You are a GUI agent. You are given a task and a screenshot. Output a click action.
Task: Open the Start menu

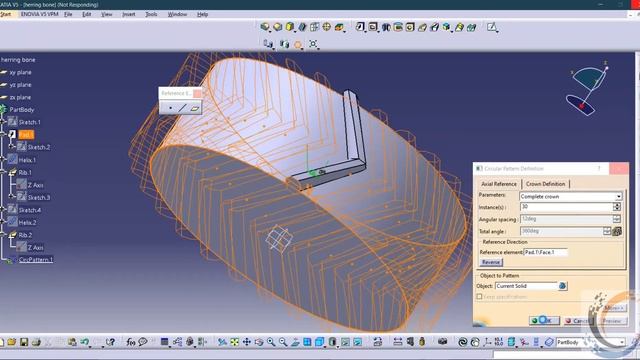(x=6, y=14)
